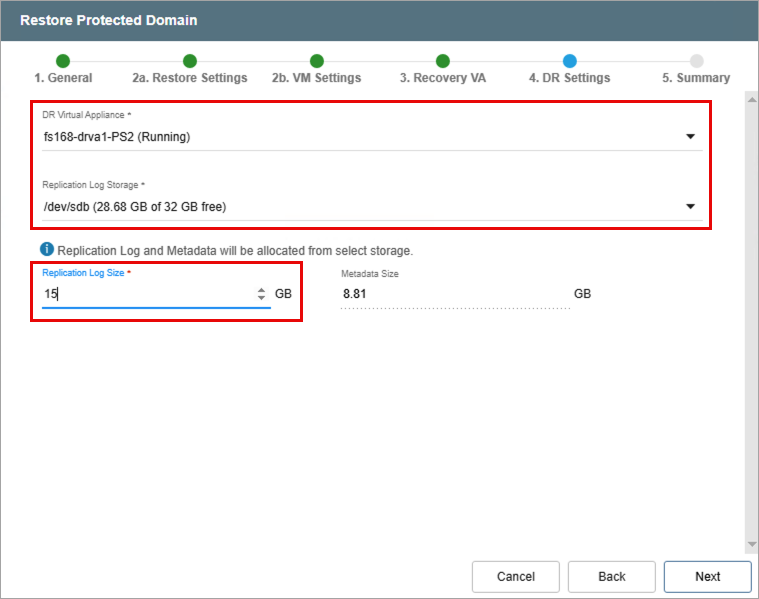Viewport: 759px width, 599px height.
Task: Click the Restore Settings step circle
Action: [x=190, y=61]
